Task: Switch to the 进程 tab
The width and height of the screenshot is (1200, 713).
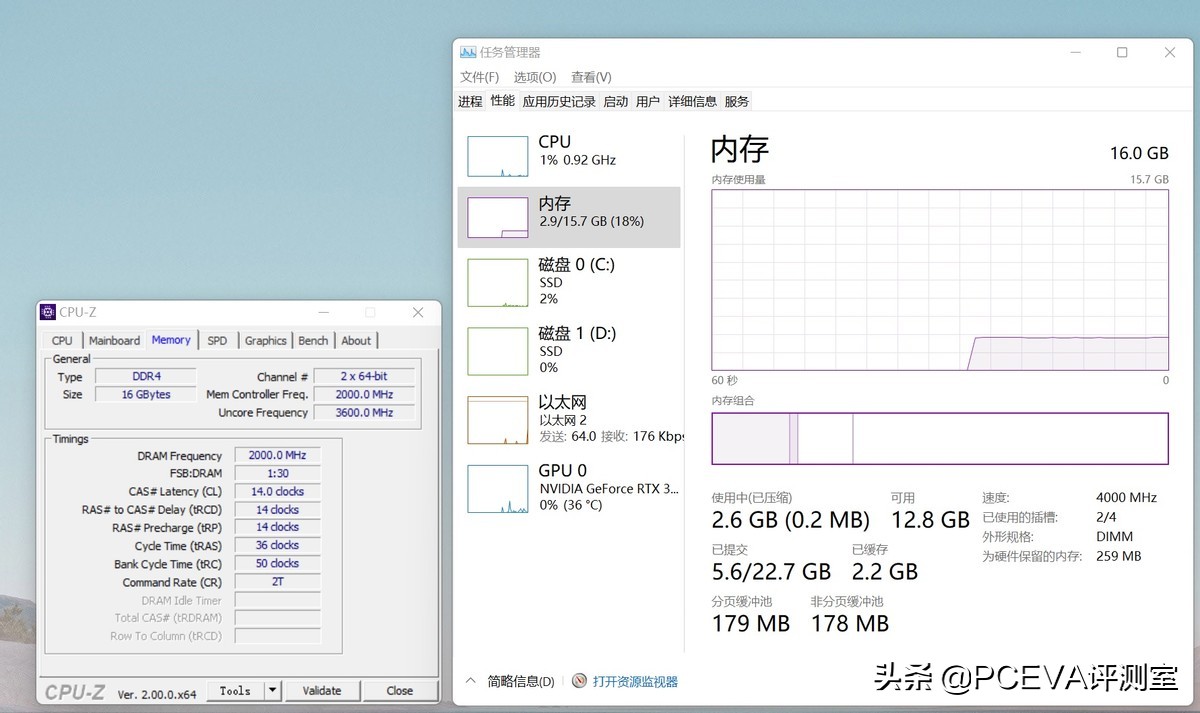Action: 470,101
